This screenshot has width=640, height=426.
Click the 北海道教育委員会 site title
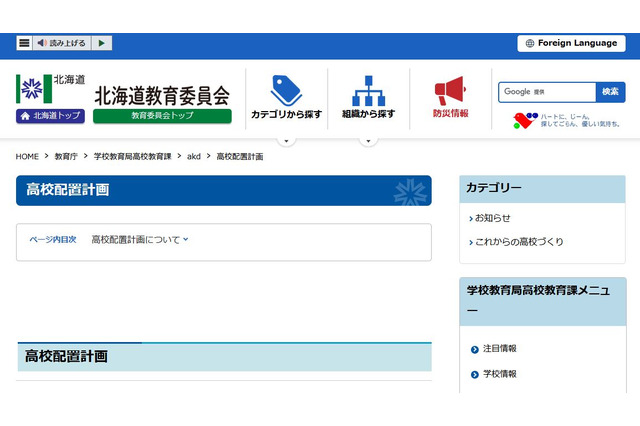click(162, 95)
